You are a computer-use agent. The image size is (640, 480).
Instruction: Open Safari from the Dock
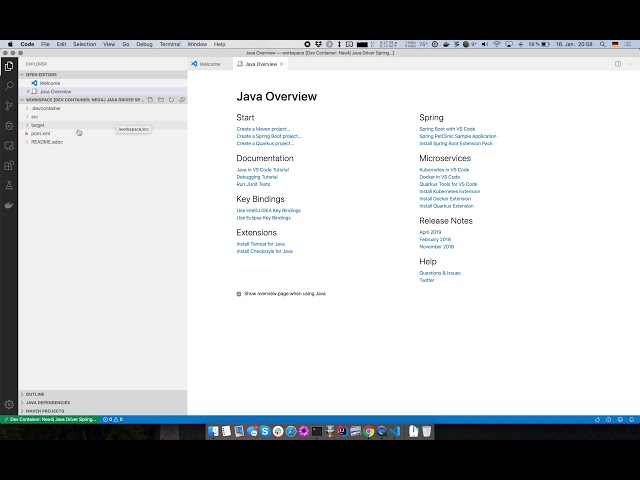[x=291, y=431]
